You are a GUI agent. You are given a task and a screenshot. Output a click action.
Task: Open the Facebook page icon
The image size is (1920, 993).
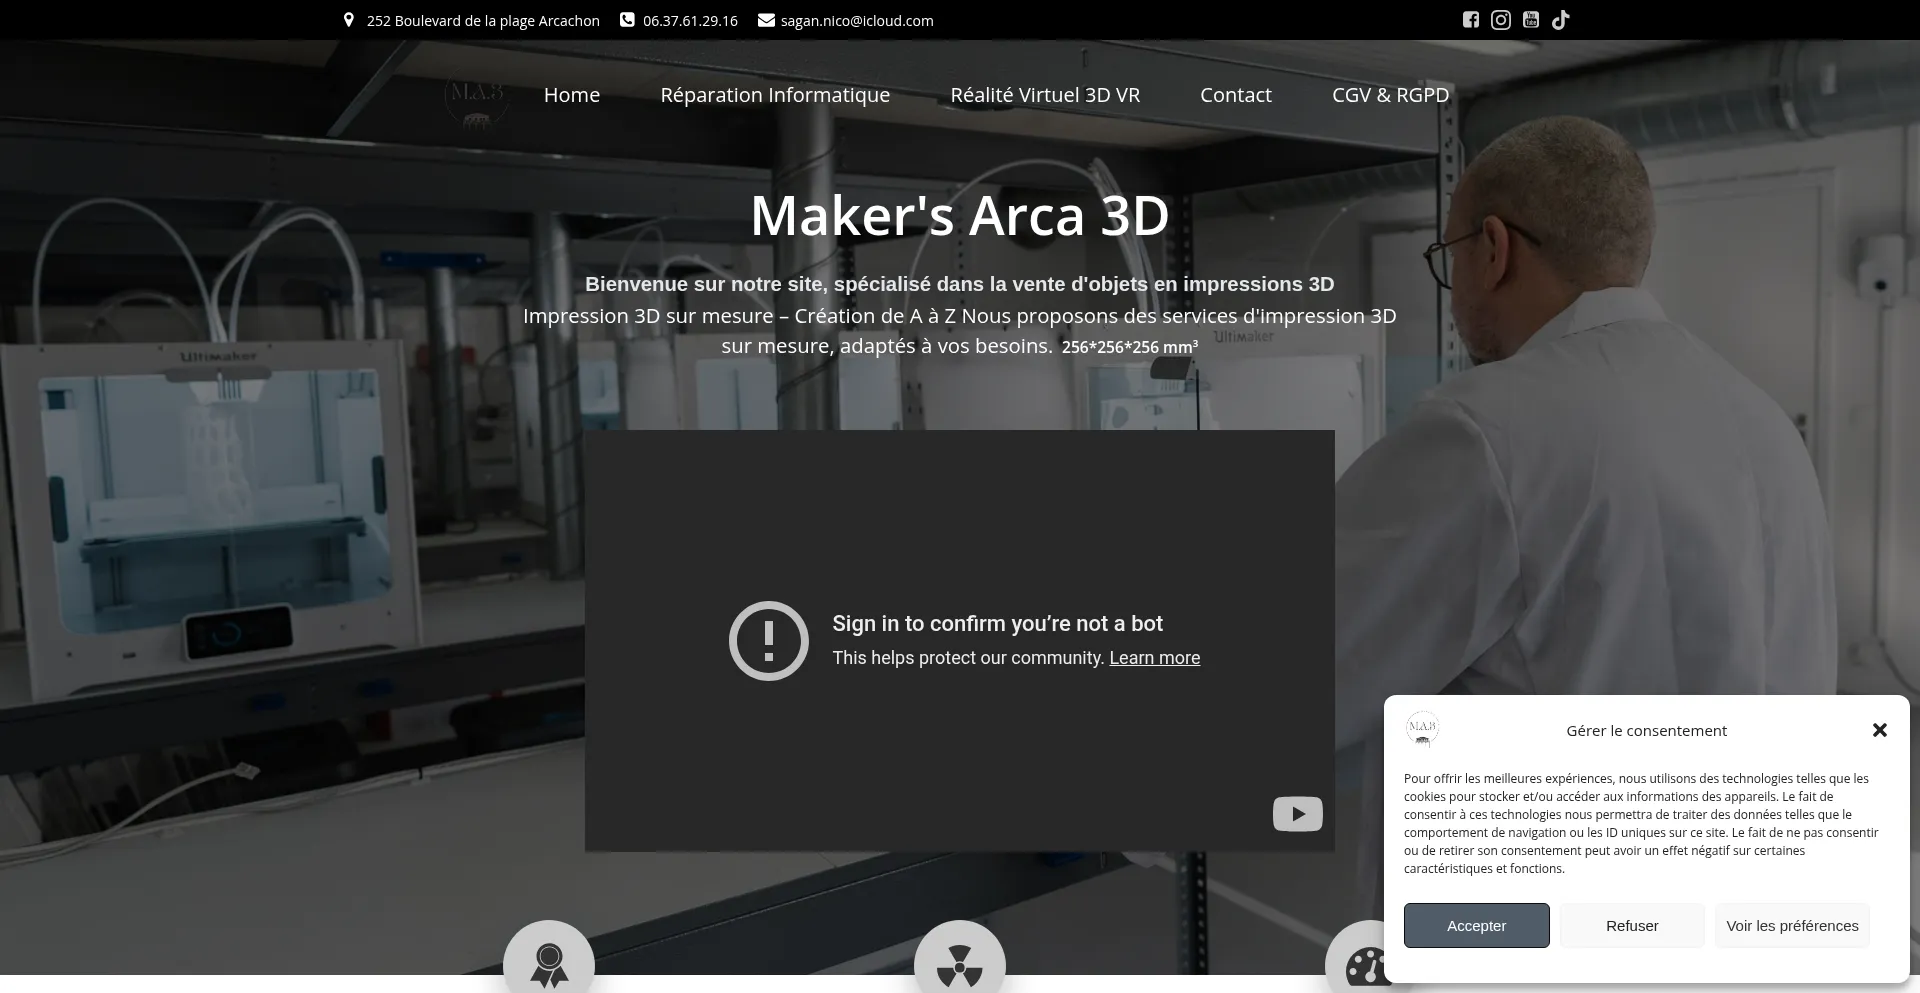tap(1470, 20)
